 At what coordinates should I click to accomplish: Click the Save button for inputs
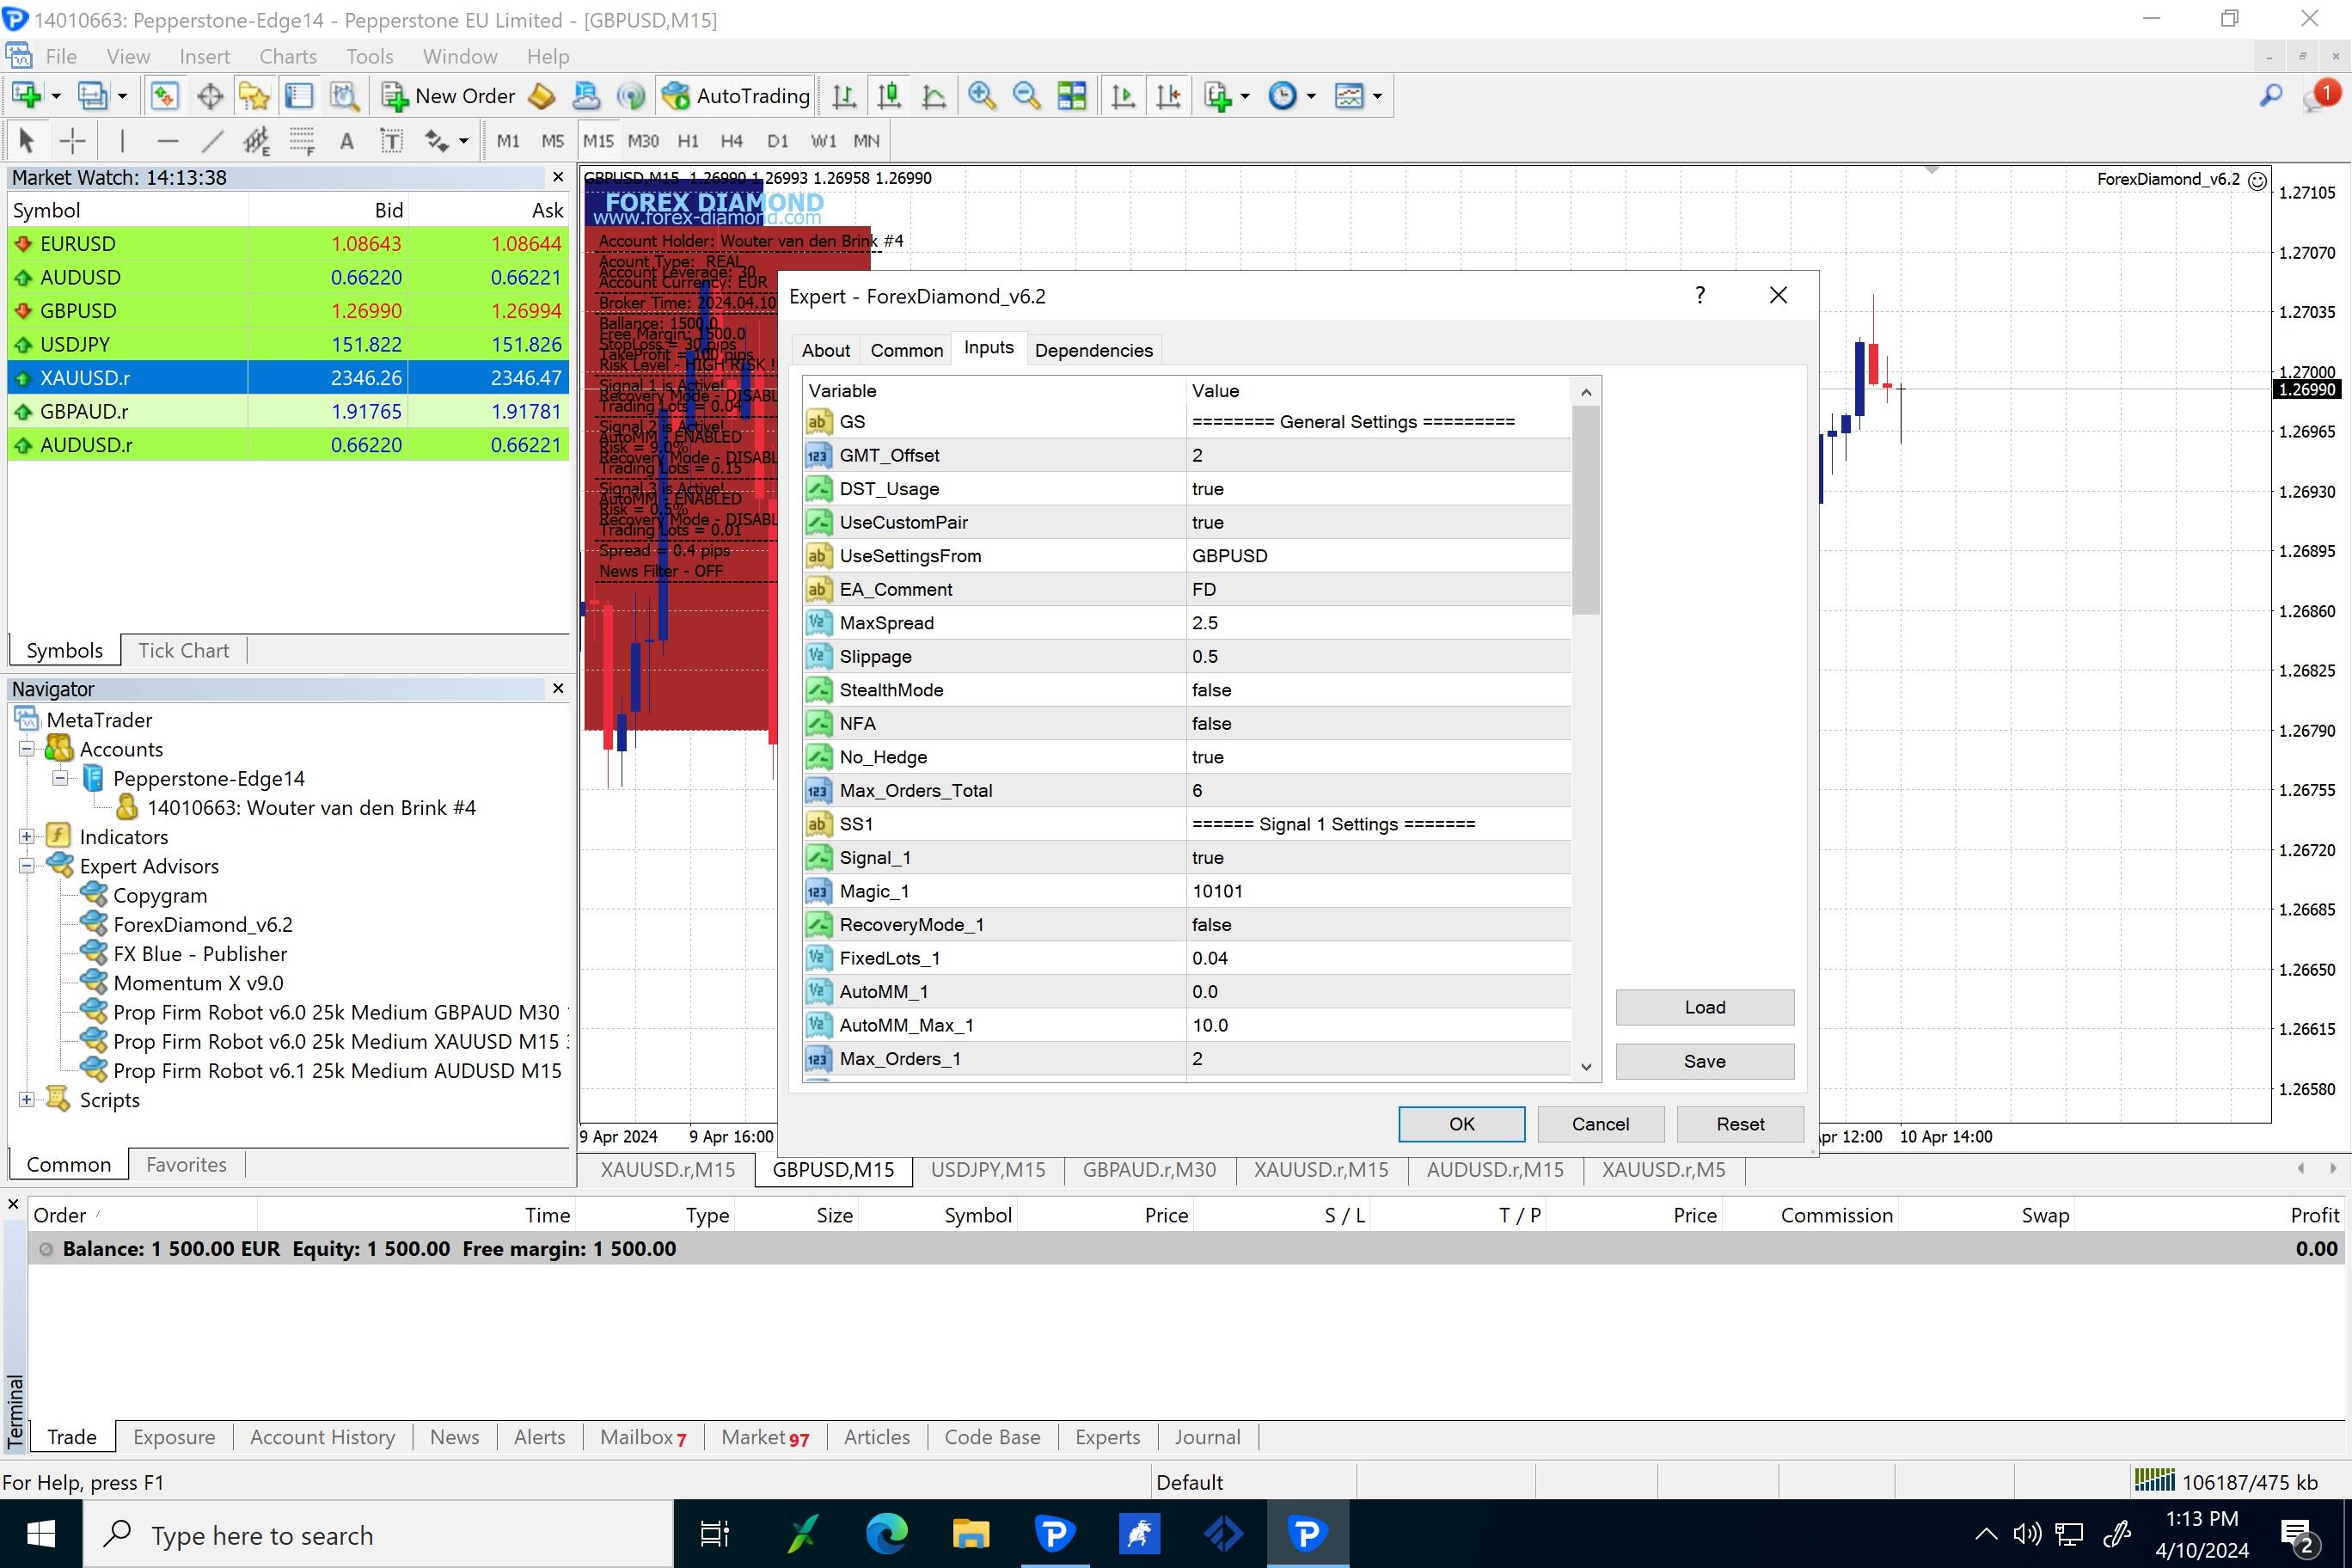pos(1704,1061)
